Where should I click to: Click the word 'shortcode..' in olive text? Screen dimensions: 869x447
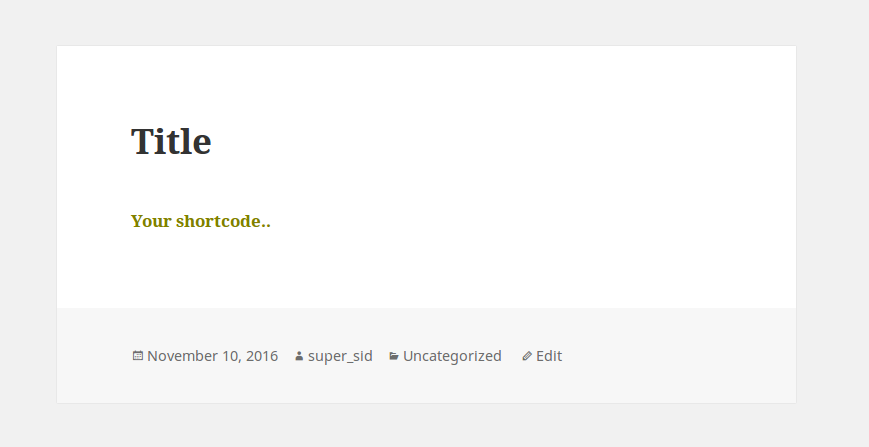click(x=223, y=221)
